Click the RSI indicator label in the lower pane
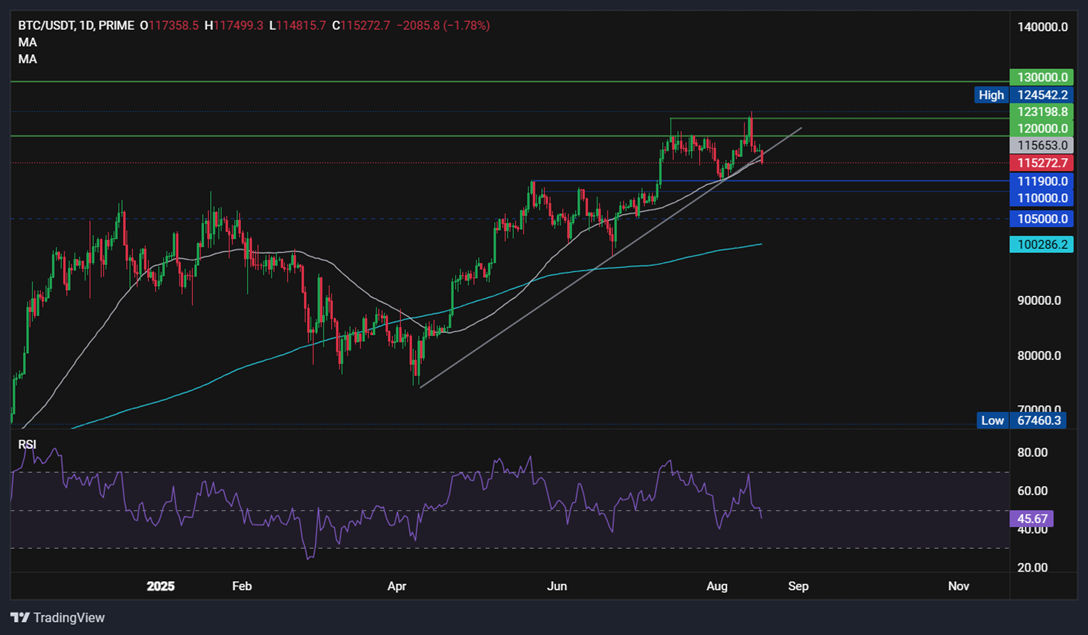1088x635 pixels. coord(26,443)
